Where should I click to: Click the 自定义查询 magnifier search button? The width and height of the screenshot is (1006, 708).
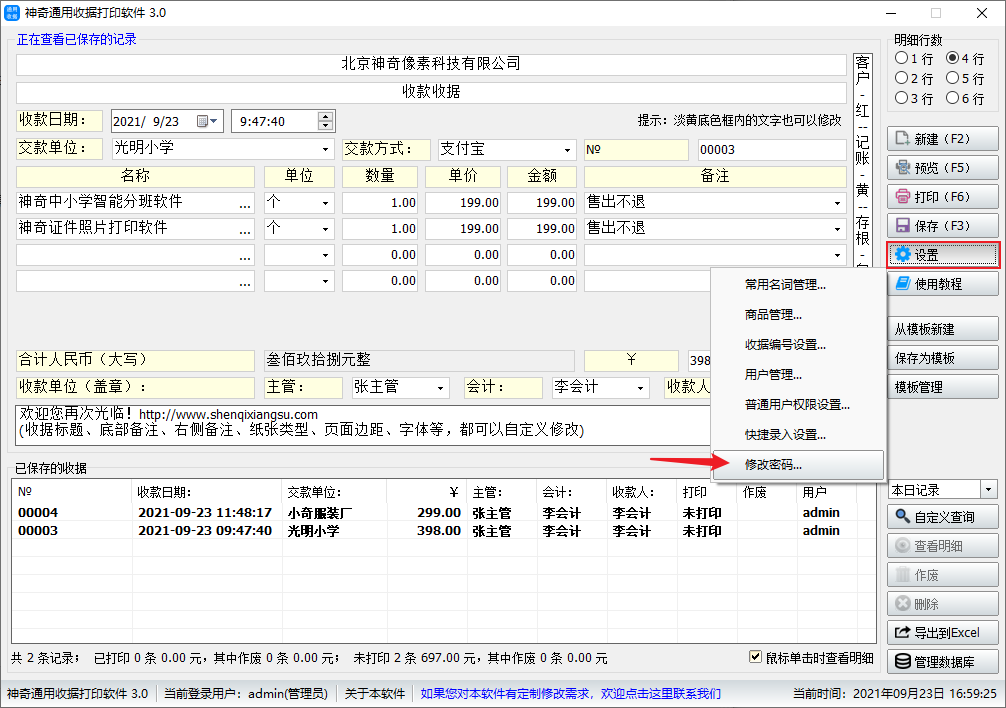[903, 517]
